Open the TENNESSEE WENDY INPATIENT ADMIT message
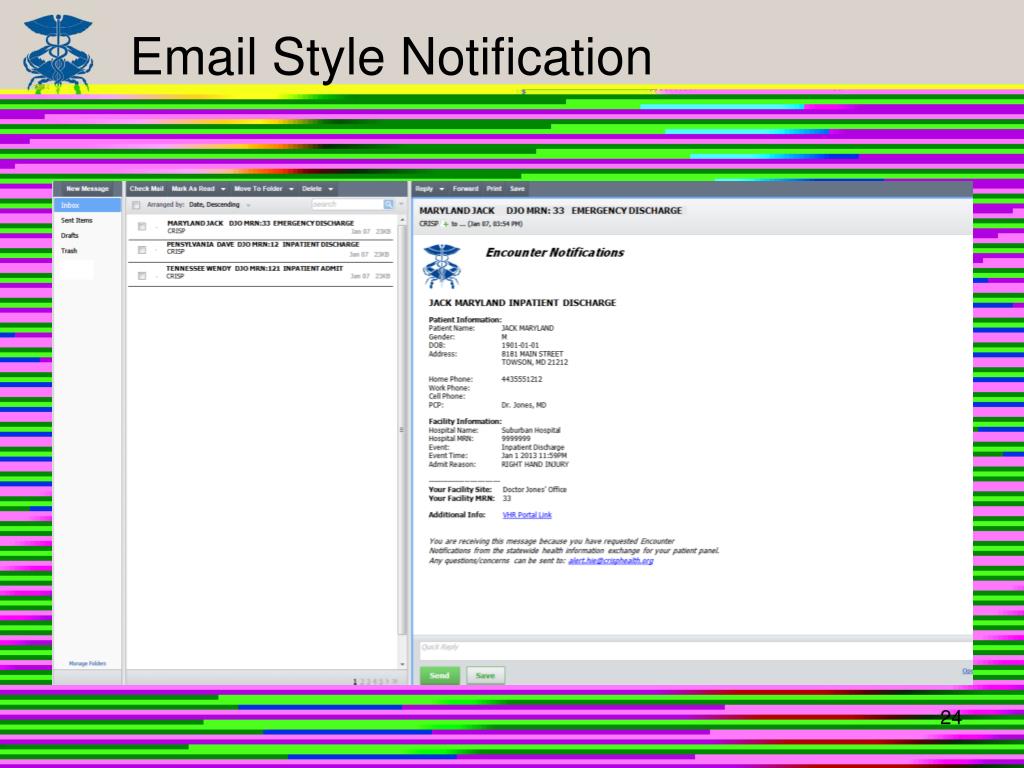1024x768 pixels. point(261,274)
